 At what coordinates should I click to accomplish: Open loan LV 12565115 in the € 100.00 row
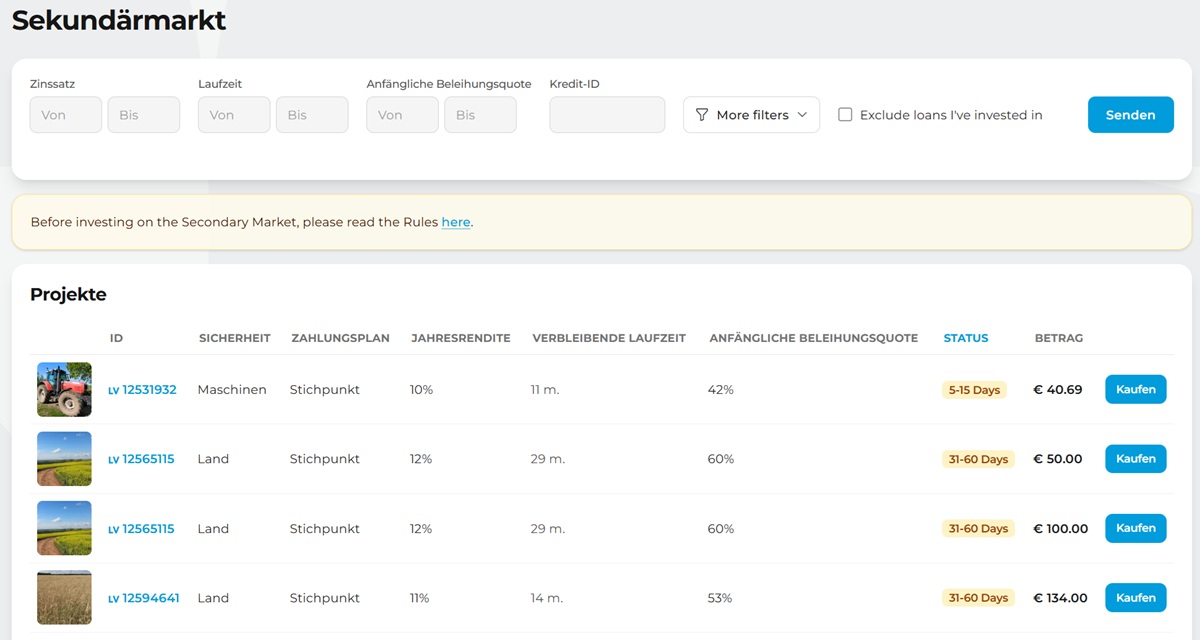point(141,528)
